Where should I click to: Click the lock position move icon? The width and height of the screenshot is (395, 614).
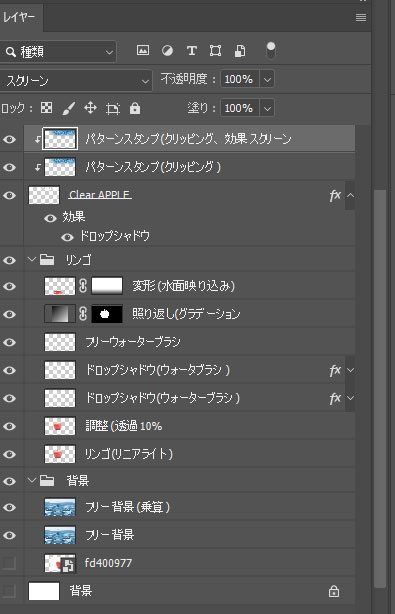[x=90, y=108]
